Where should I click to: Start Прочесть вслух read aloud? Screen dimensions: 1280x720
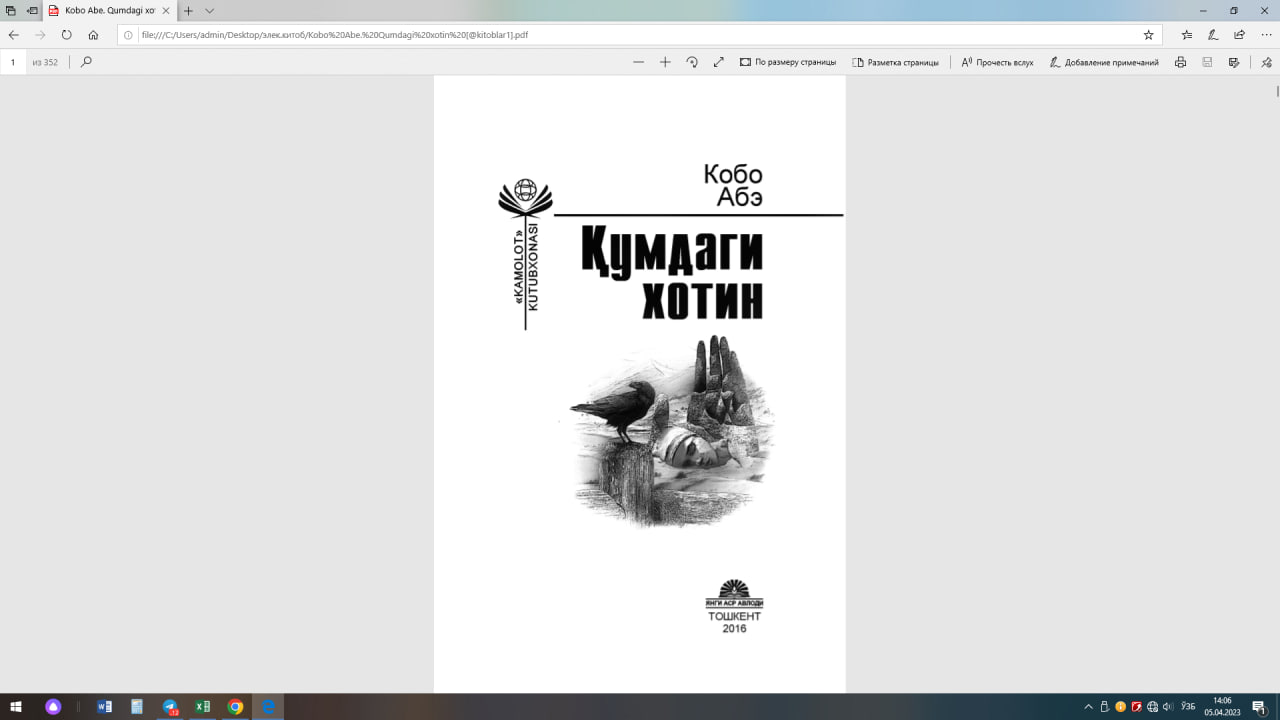997,62
